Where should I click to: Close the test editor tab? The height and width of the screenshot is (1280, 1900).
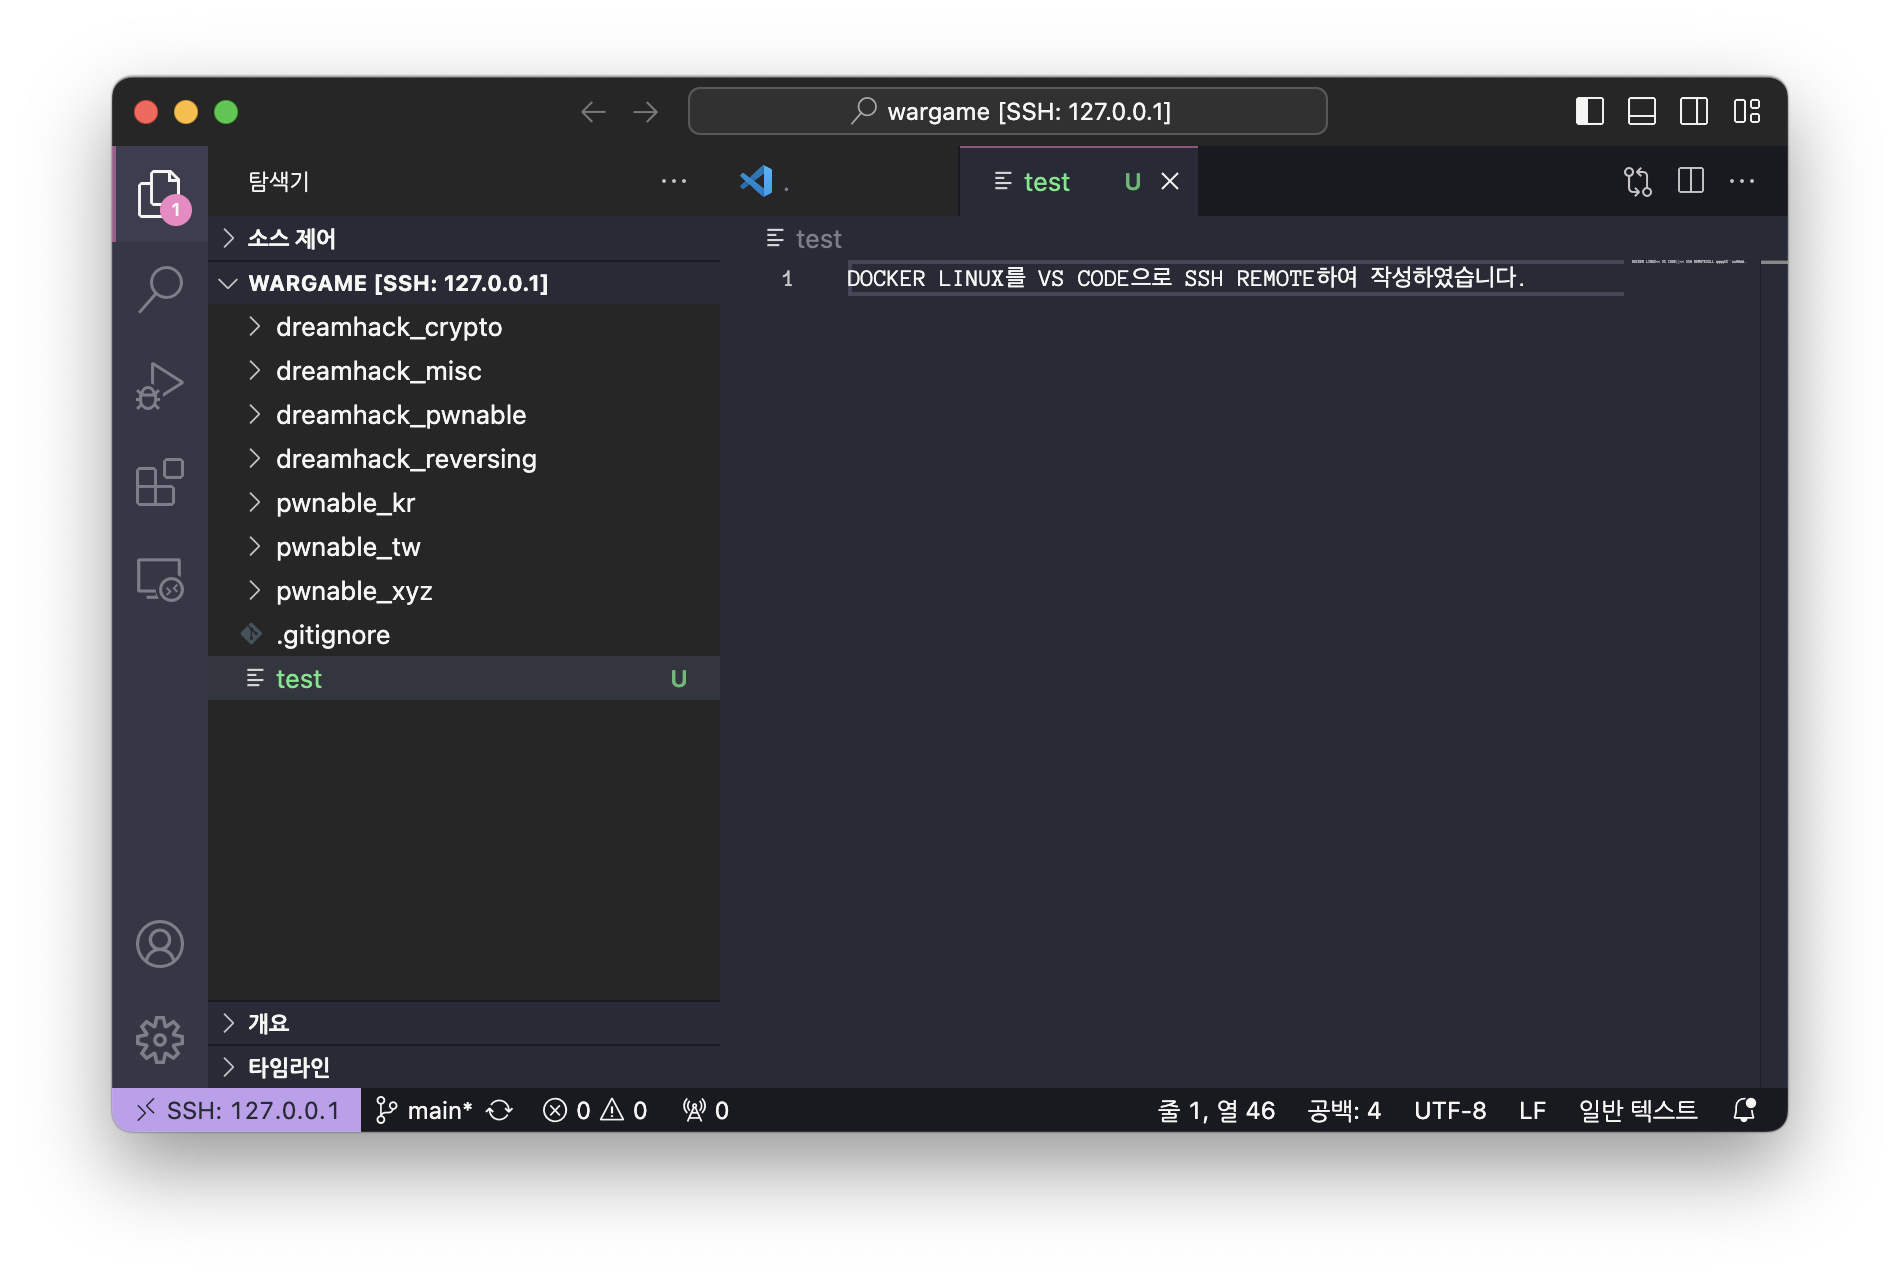[x=1170, y=181]
